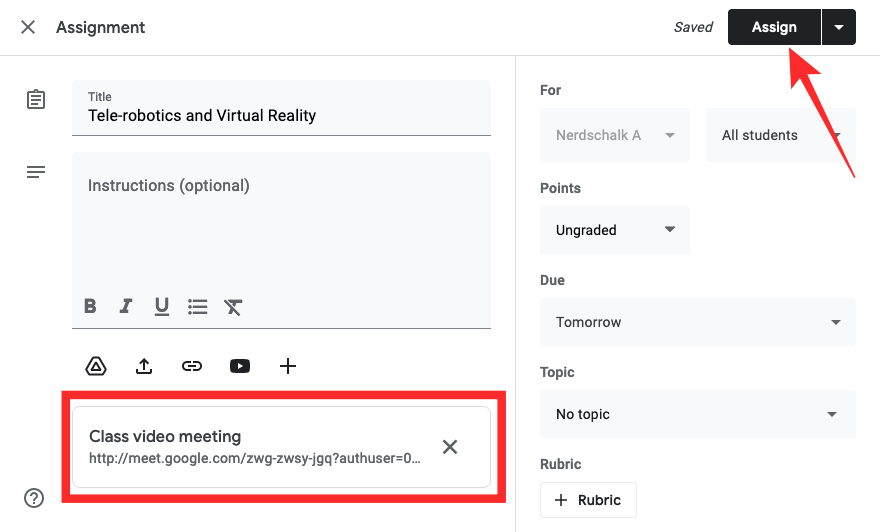Click the Bold formatting icon
The height and width of the screenshot is (532, 880).
point(90,307)
